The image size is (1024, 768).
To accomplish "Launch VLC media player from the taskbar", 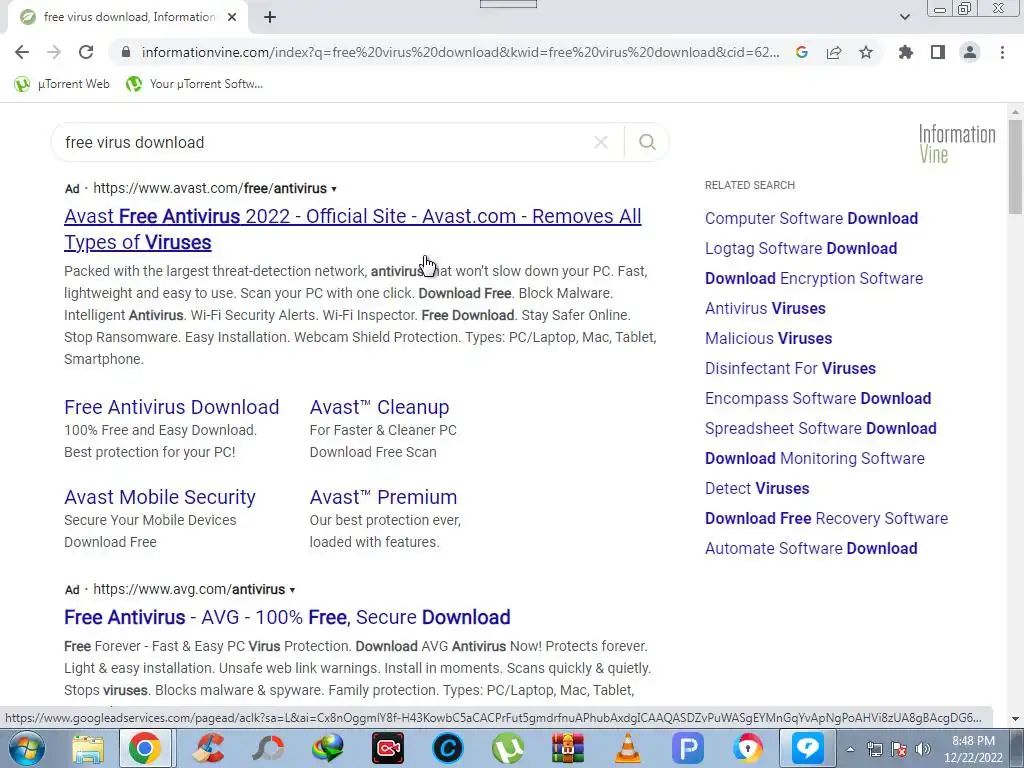I will point(627,748).
